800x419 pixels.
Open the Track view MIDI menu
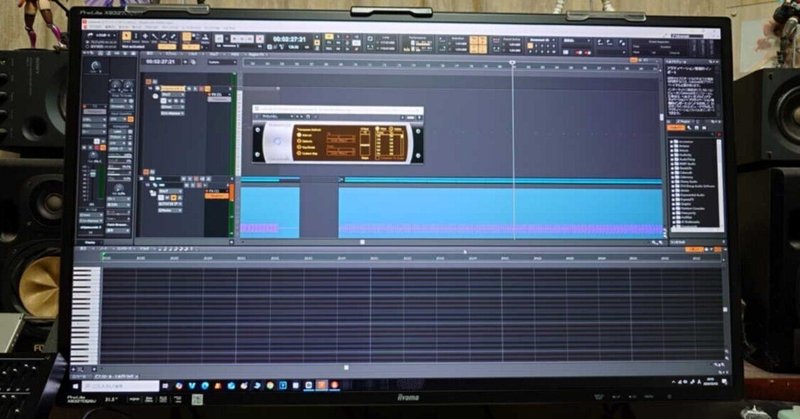tap(235, 55)
